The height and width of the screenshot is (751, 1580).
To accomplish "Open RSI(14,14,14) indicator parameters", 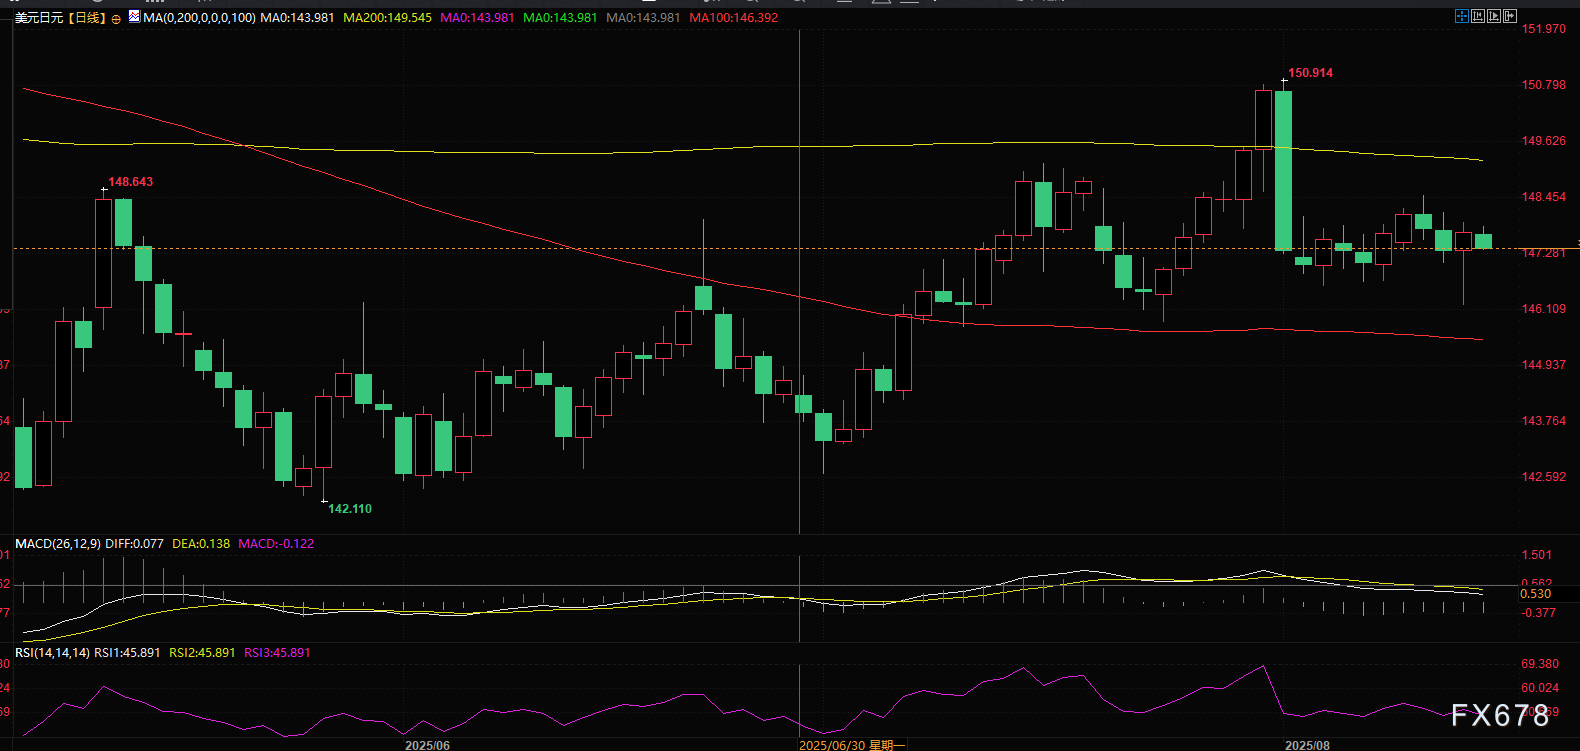I will pos(52,653).
